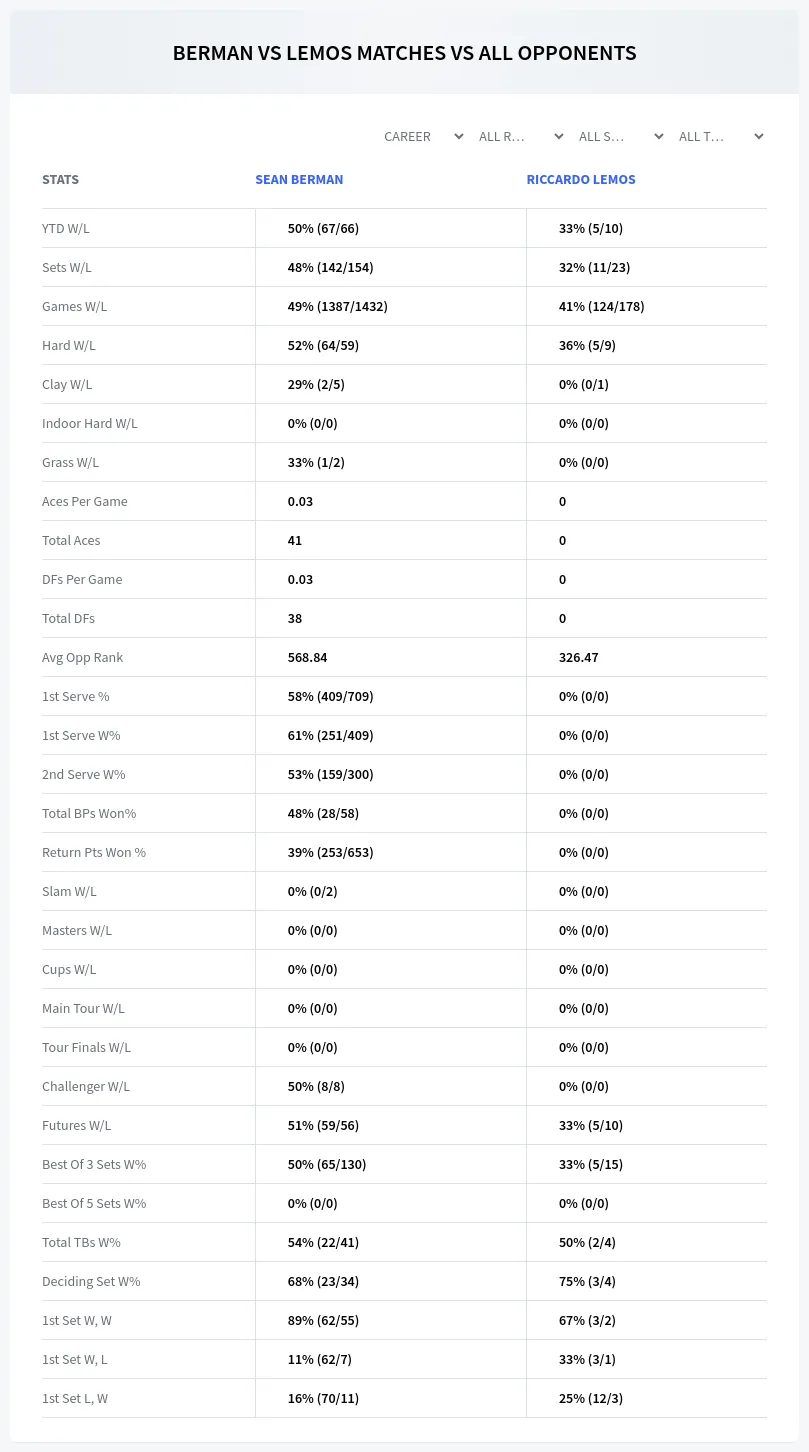Image resolution: width=809 pixels, height=1452 pixels.
Task: Click Lemos's Total TBs W% value 50% (2/4)
Action: (x=587, y=1242)
